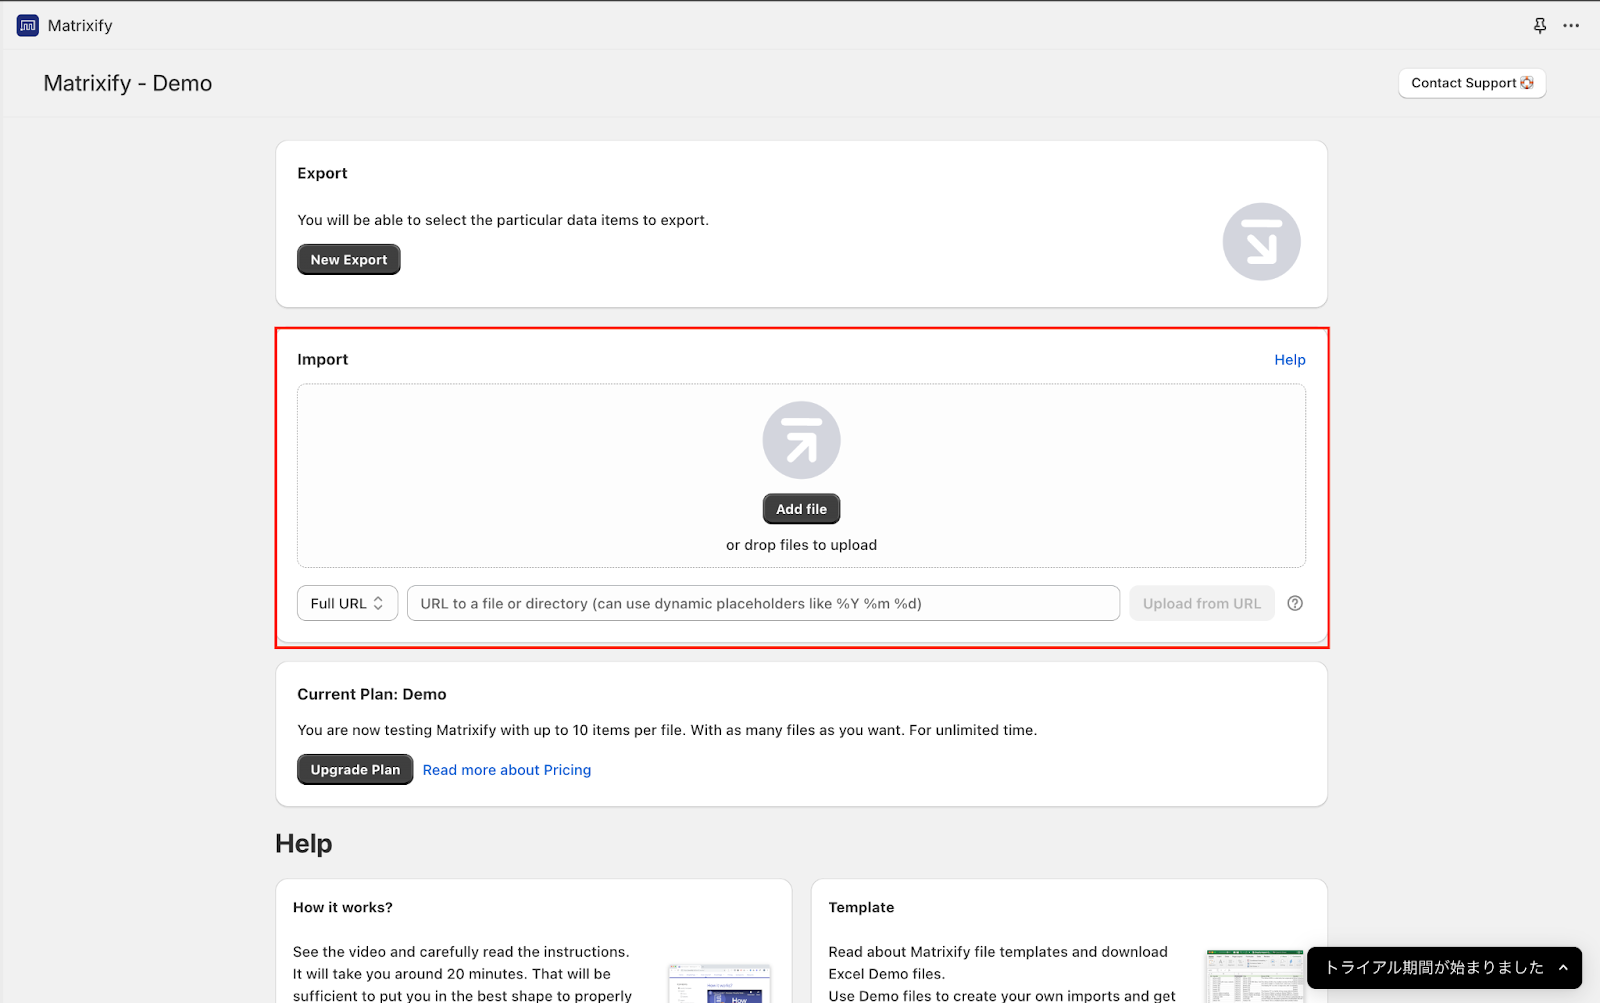Click 'or drop files to upload' text
Image resolution: width=1600 pixels, height=1003 pixels.
pos(801,545)
